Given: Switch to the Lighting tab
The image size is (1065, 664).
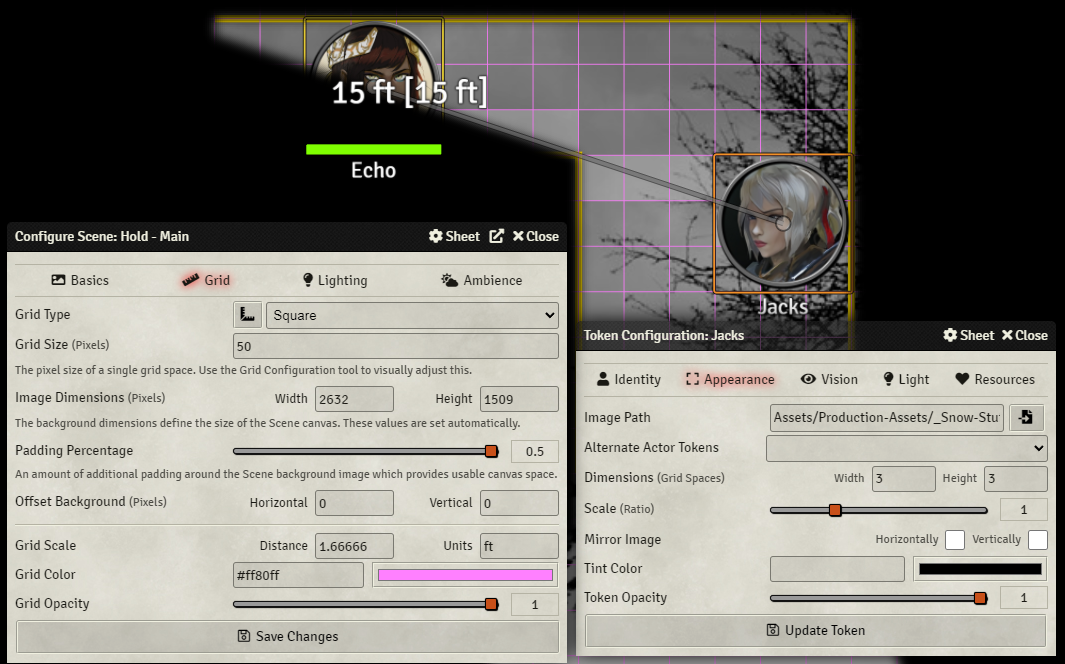Looking at the screenshot, I should tap(334, 280).
